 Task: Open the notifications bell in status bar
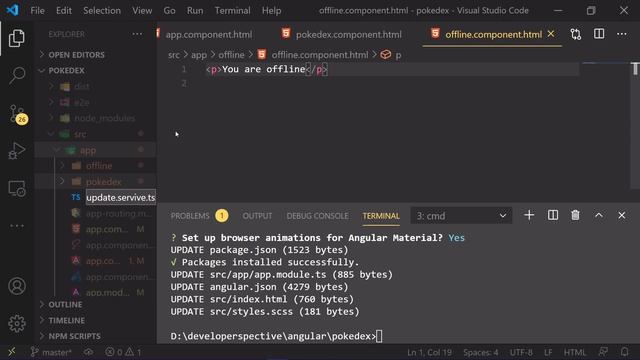624,352
